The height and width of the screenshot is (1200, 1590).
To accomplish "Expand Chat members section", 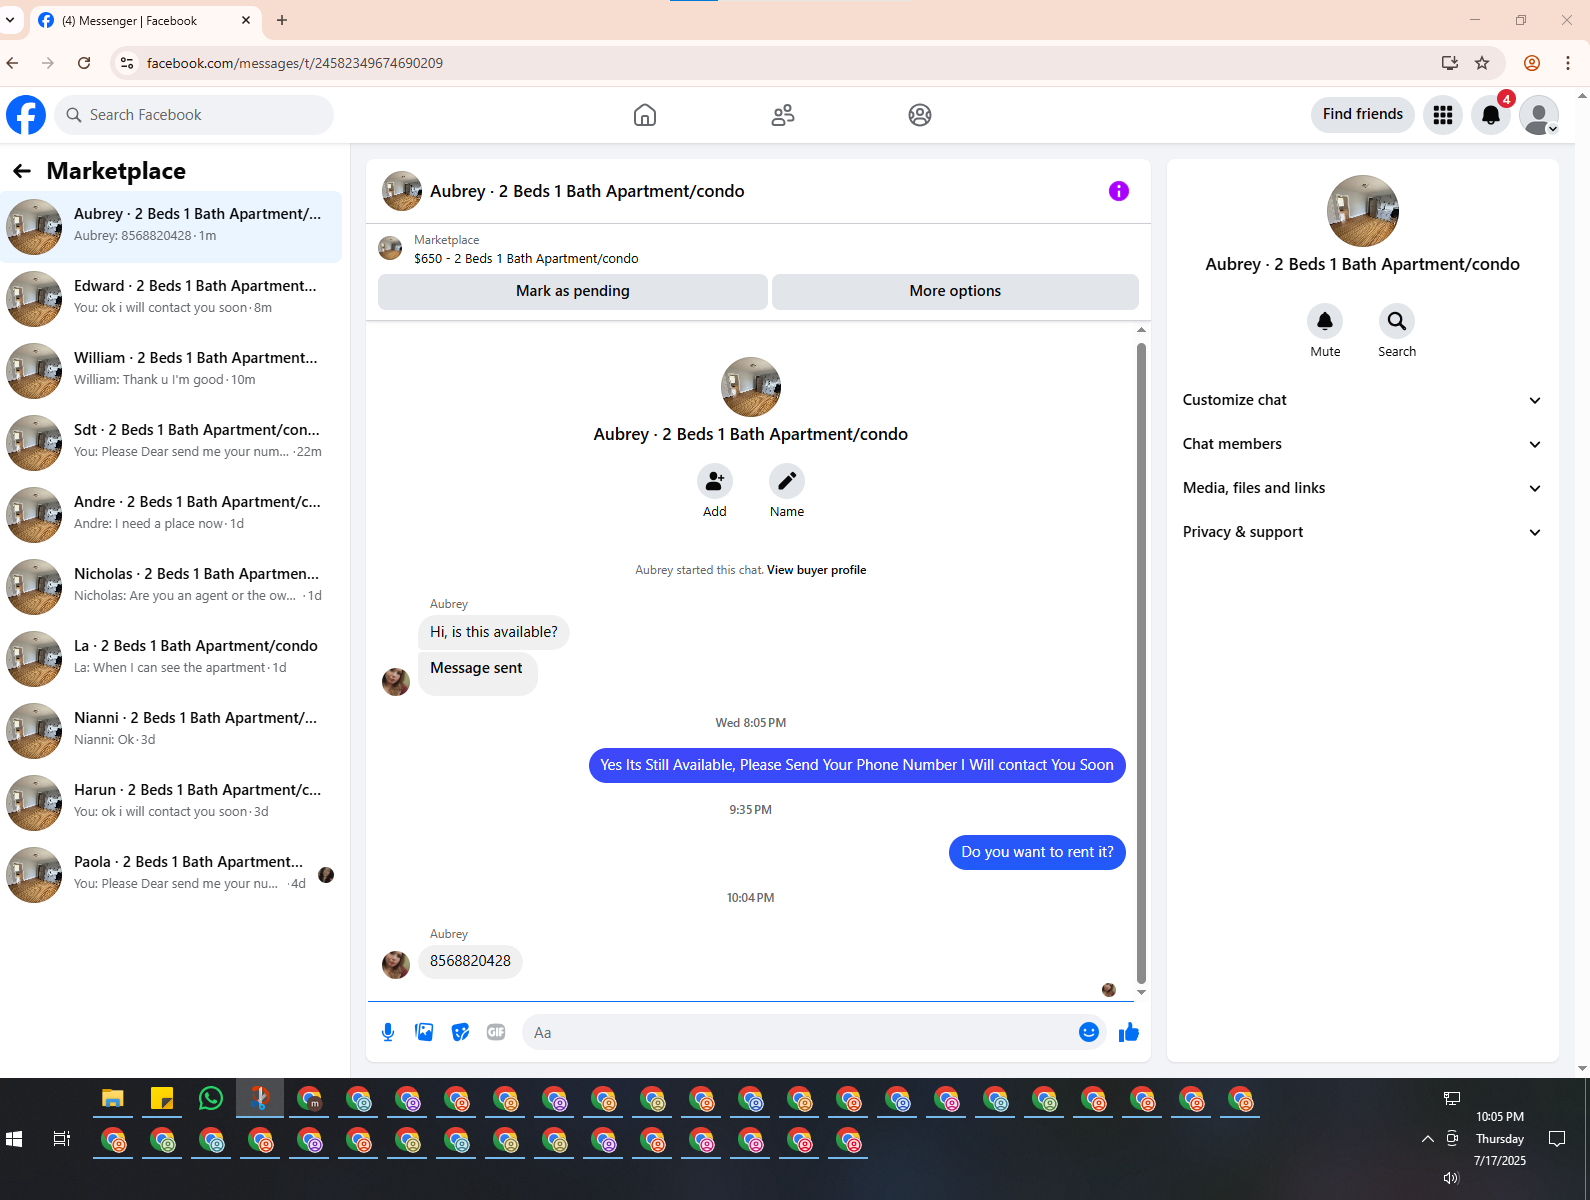I will pos(1362,444).
